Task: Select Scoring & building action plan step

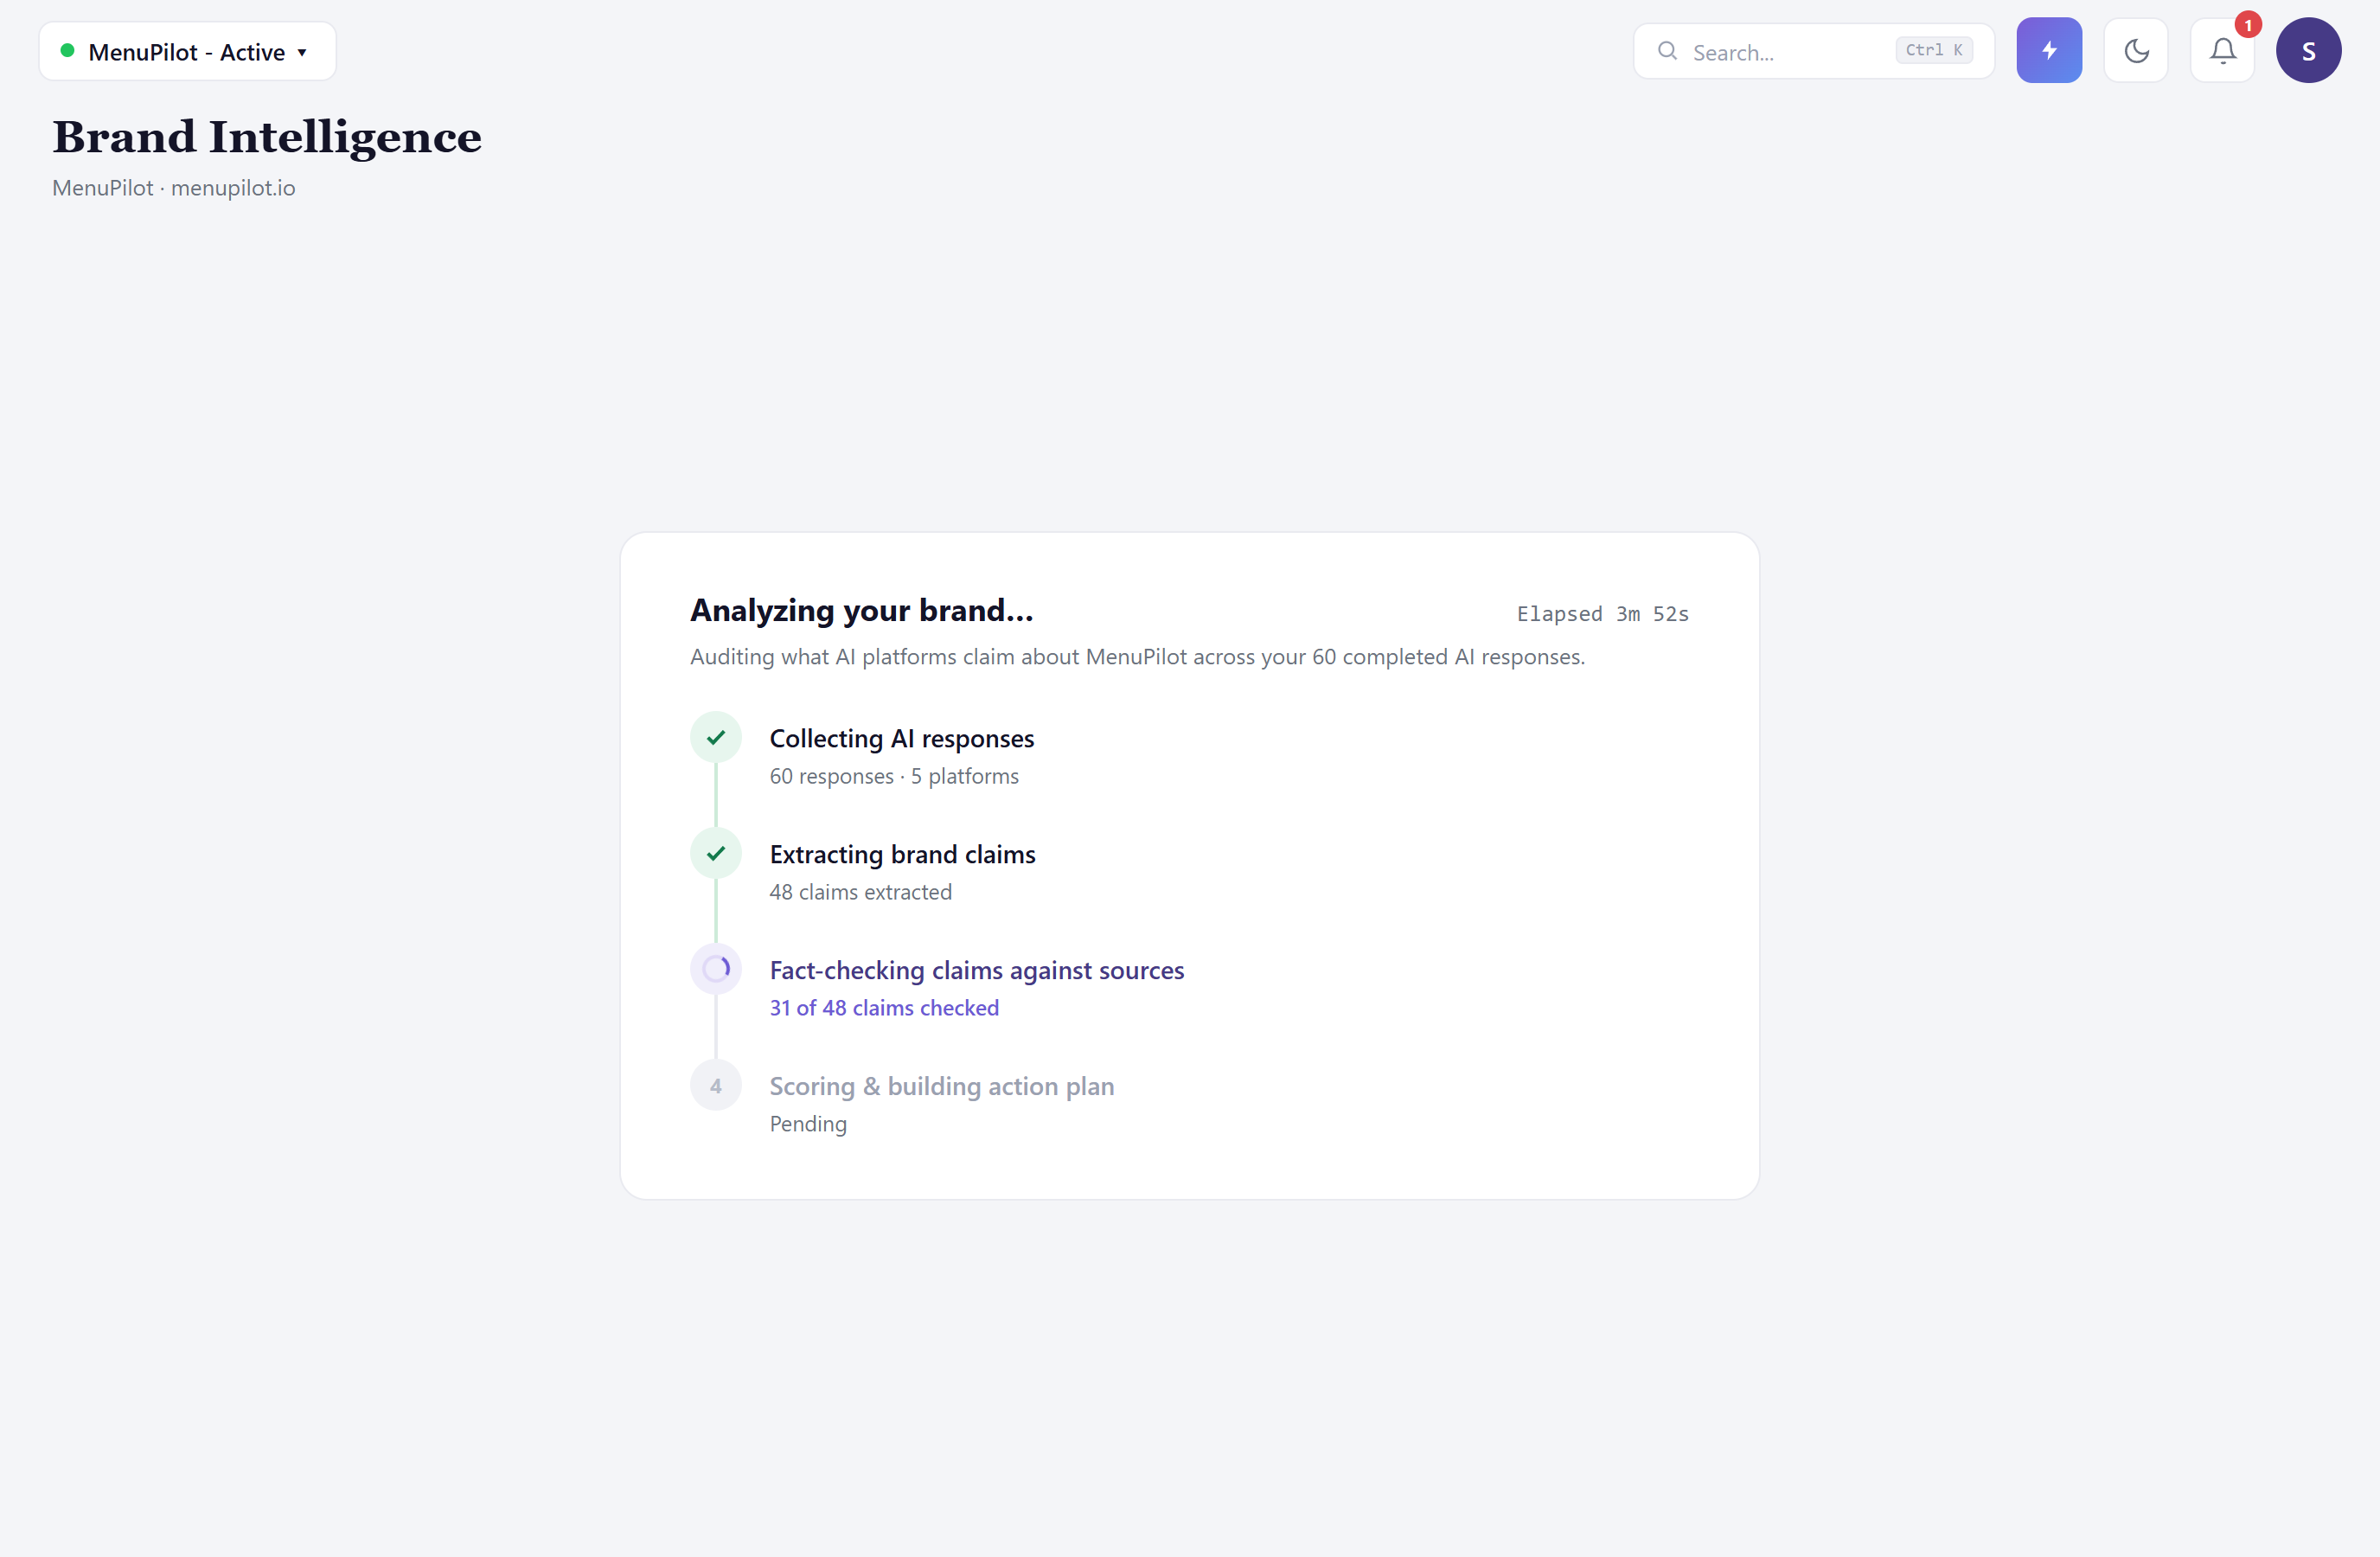Action: coord(942,1086)
